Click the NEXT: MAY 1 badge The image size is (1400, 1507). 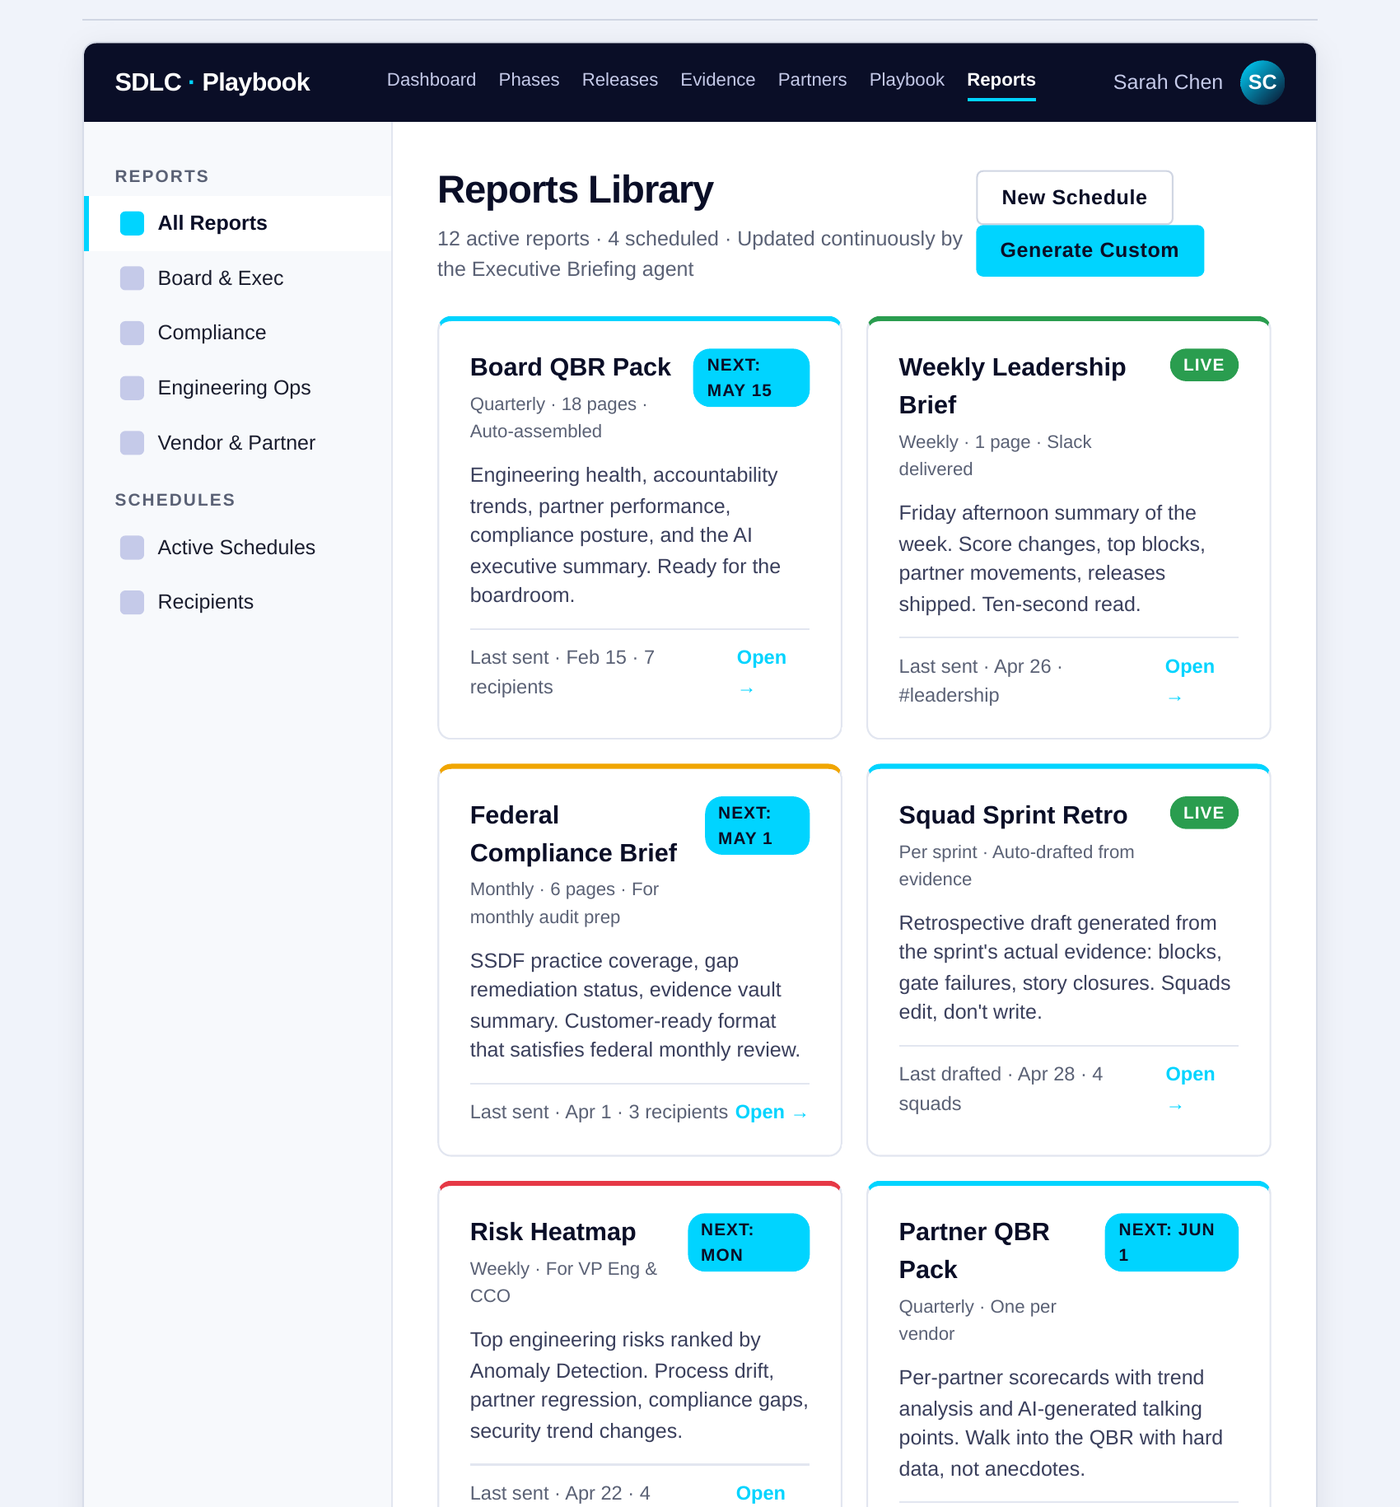pyautogui.click(x=757, y=826)
